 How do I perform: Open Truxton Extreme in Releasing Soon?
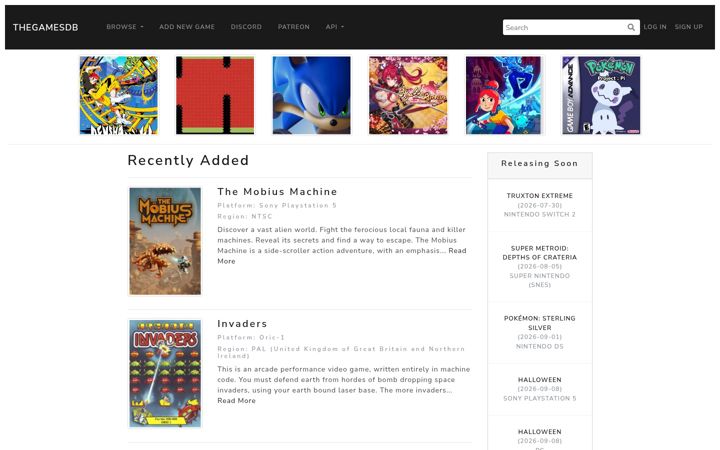pos(540,196)
